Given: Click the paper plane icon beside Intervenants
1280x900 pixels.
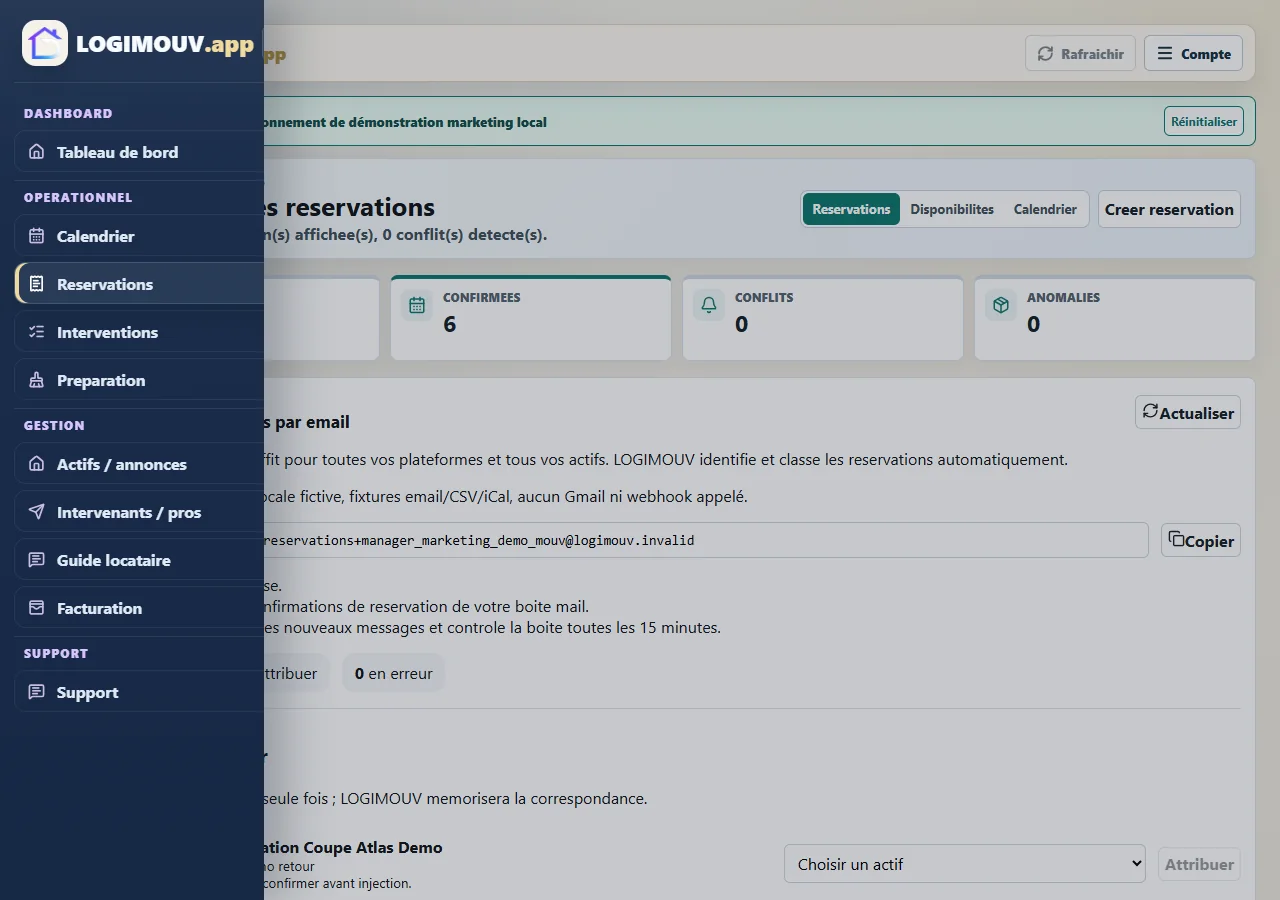Looking at the screenshot, I should [x=37, y=512].
